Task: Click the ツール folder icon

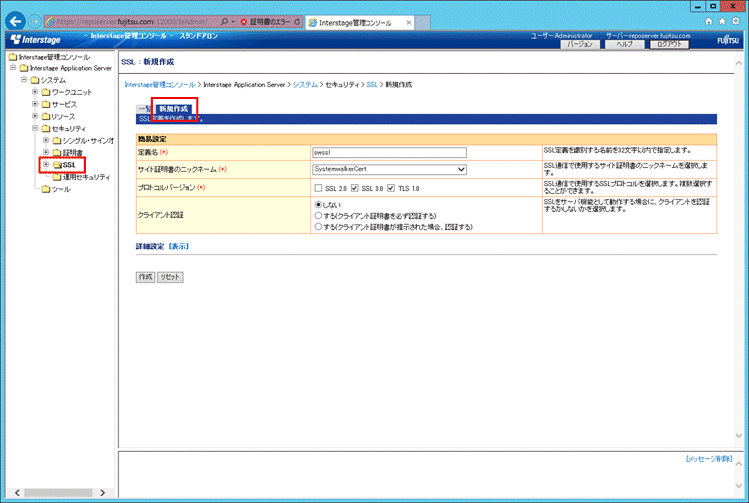Action: [46, 189]
